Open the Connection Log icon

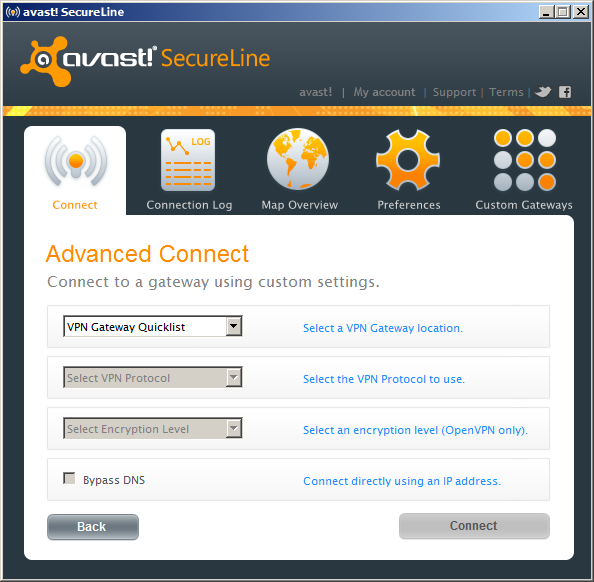pos(188,160)
